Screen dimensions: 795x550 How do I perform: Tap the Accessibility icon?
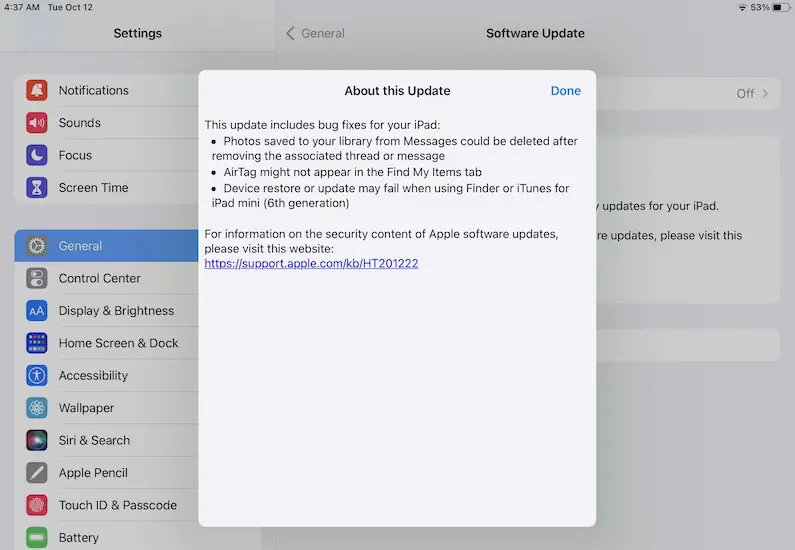click(37, 375)
